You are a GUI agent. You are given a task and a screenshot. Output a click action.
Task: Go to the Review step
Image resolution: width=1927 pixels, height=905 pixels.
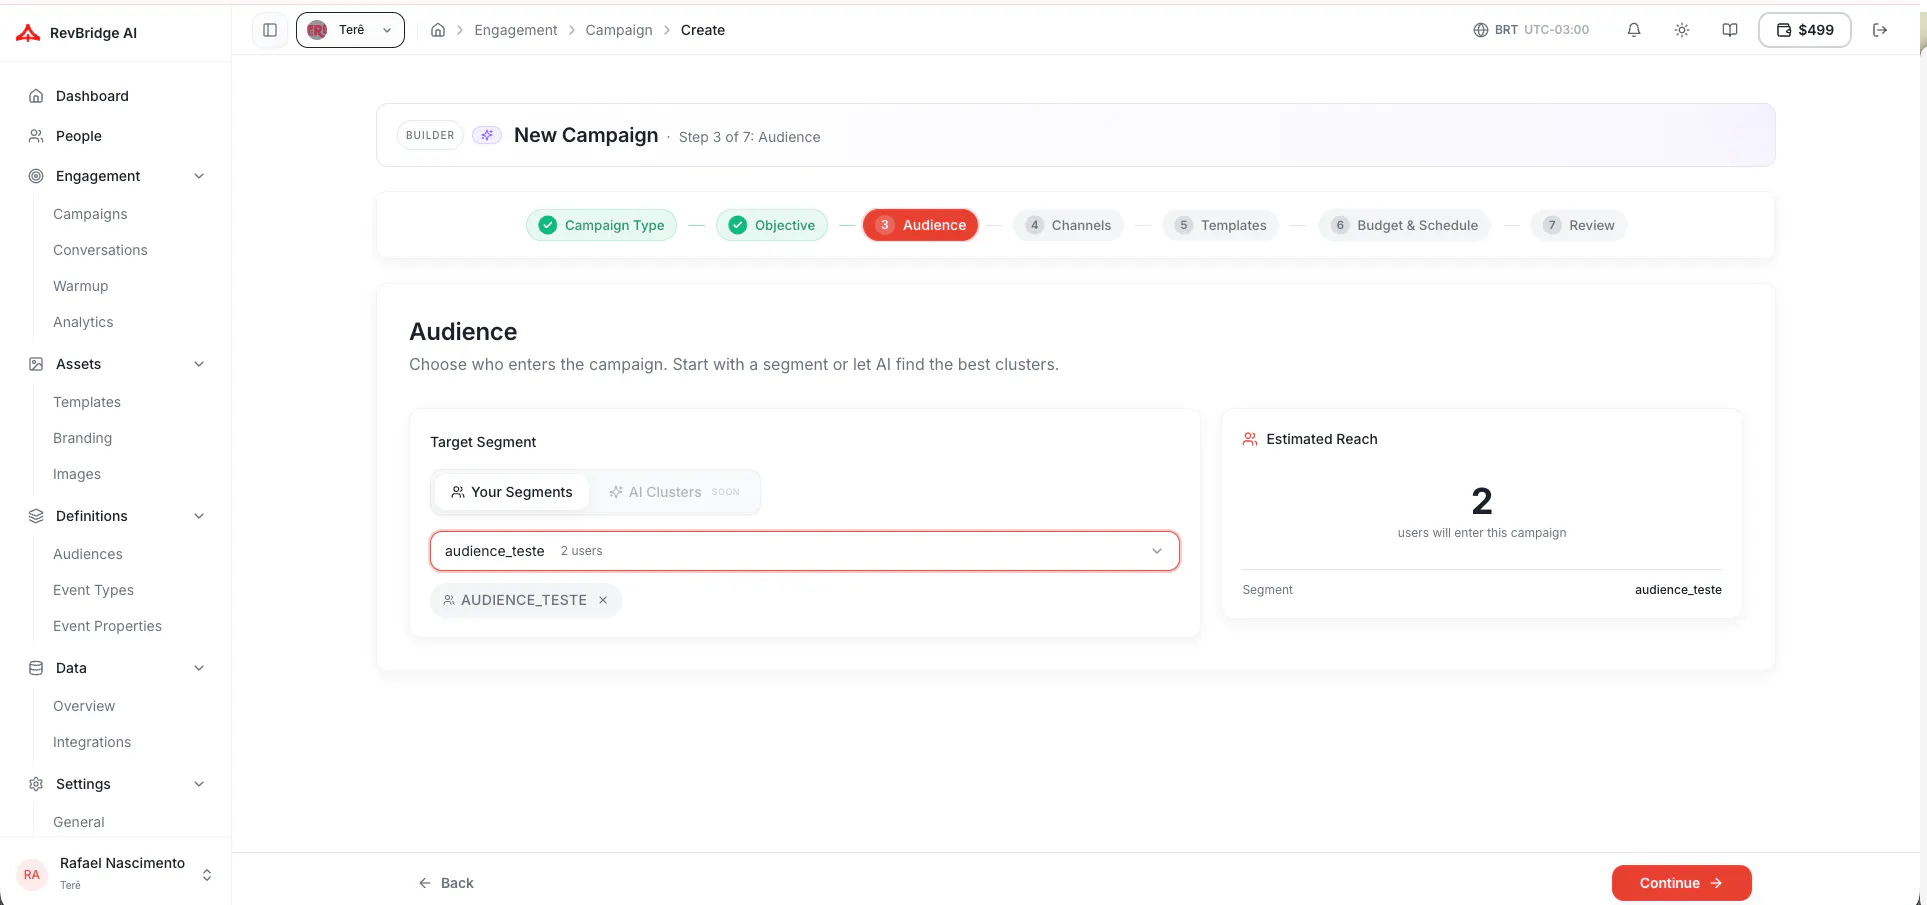[x=1579, y=225]
